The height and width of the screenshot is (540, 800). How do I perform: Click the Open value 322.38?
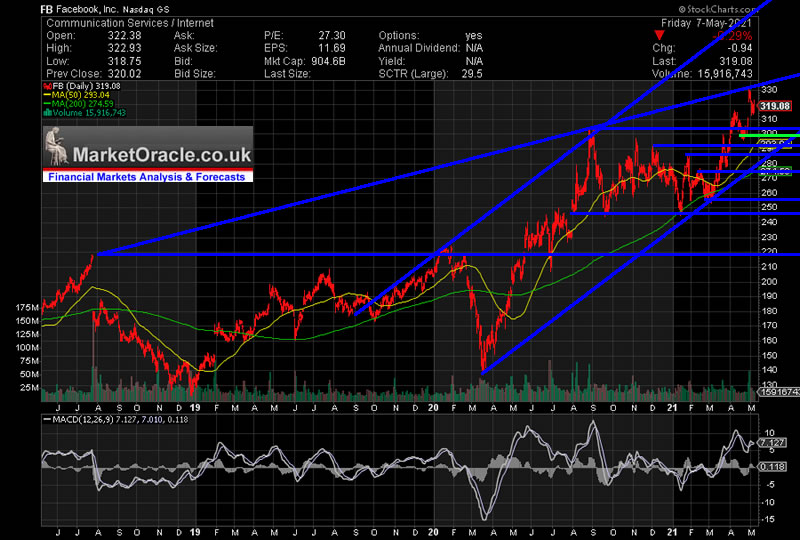124,36
